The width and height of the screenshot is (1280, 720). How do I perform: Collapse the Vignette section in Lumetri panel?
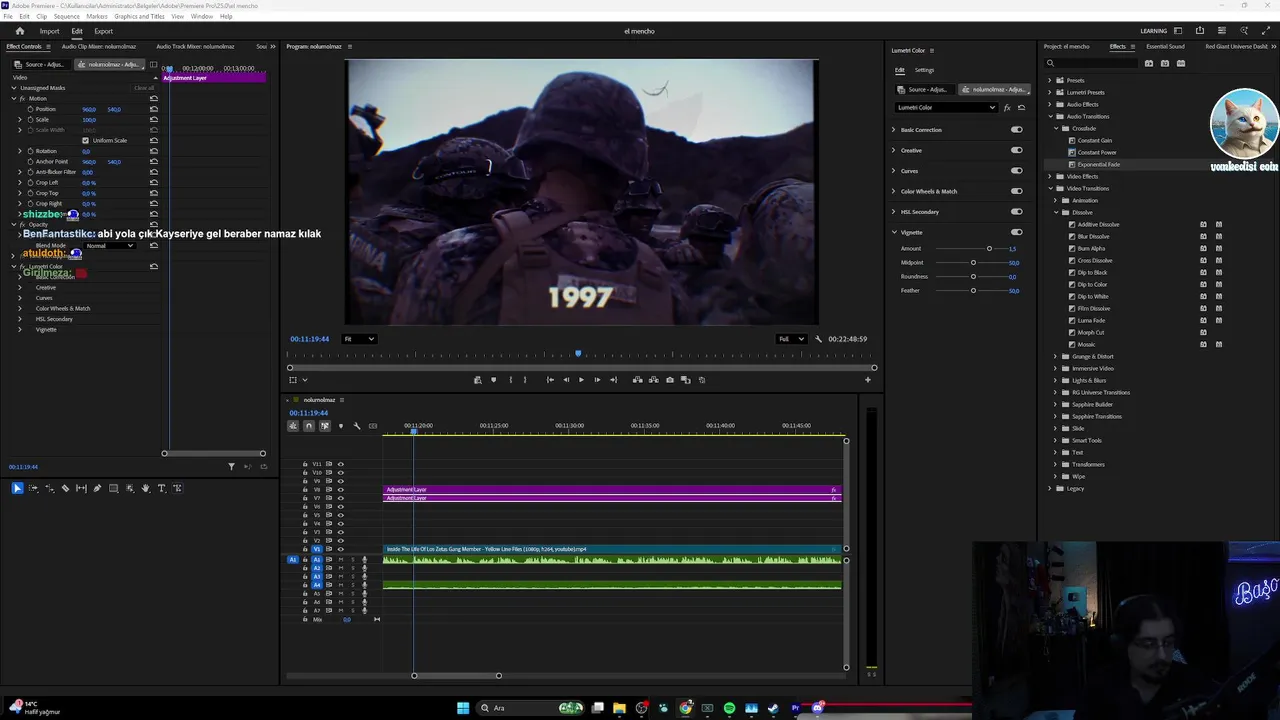point(894,232)
